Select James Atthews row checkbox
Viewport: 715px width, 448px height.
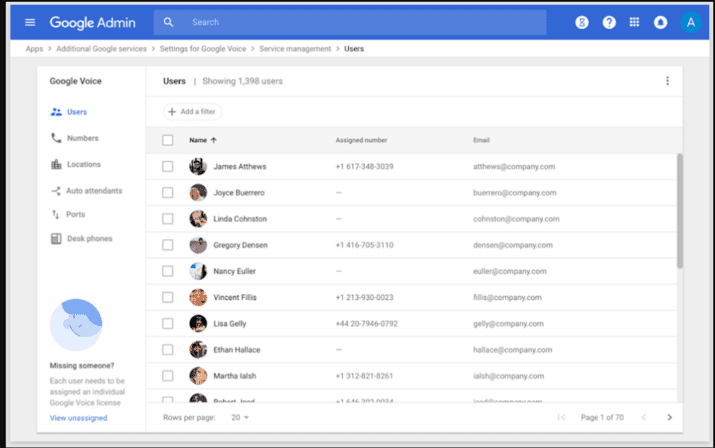point(168,167)
